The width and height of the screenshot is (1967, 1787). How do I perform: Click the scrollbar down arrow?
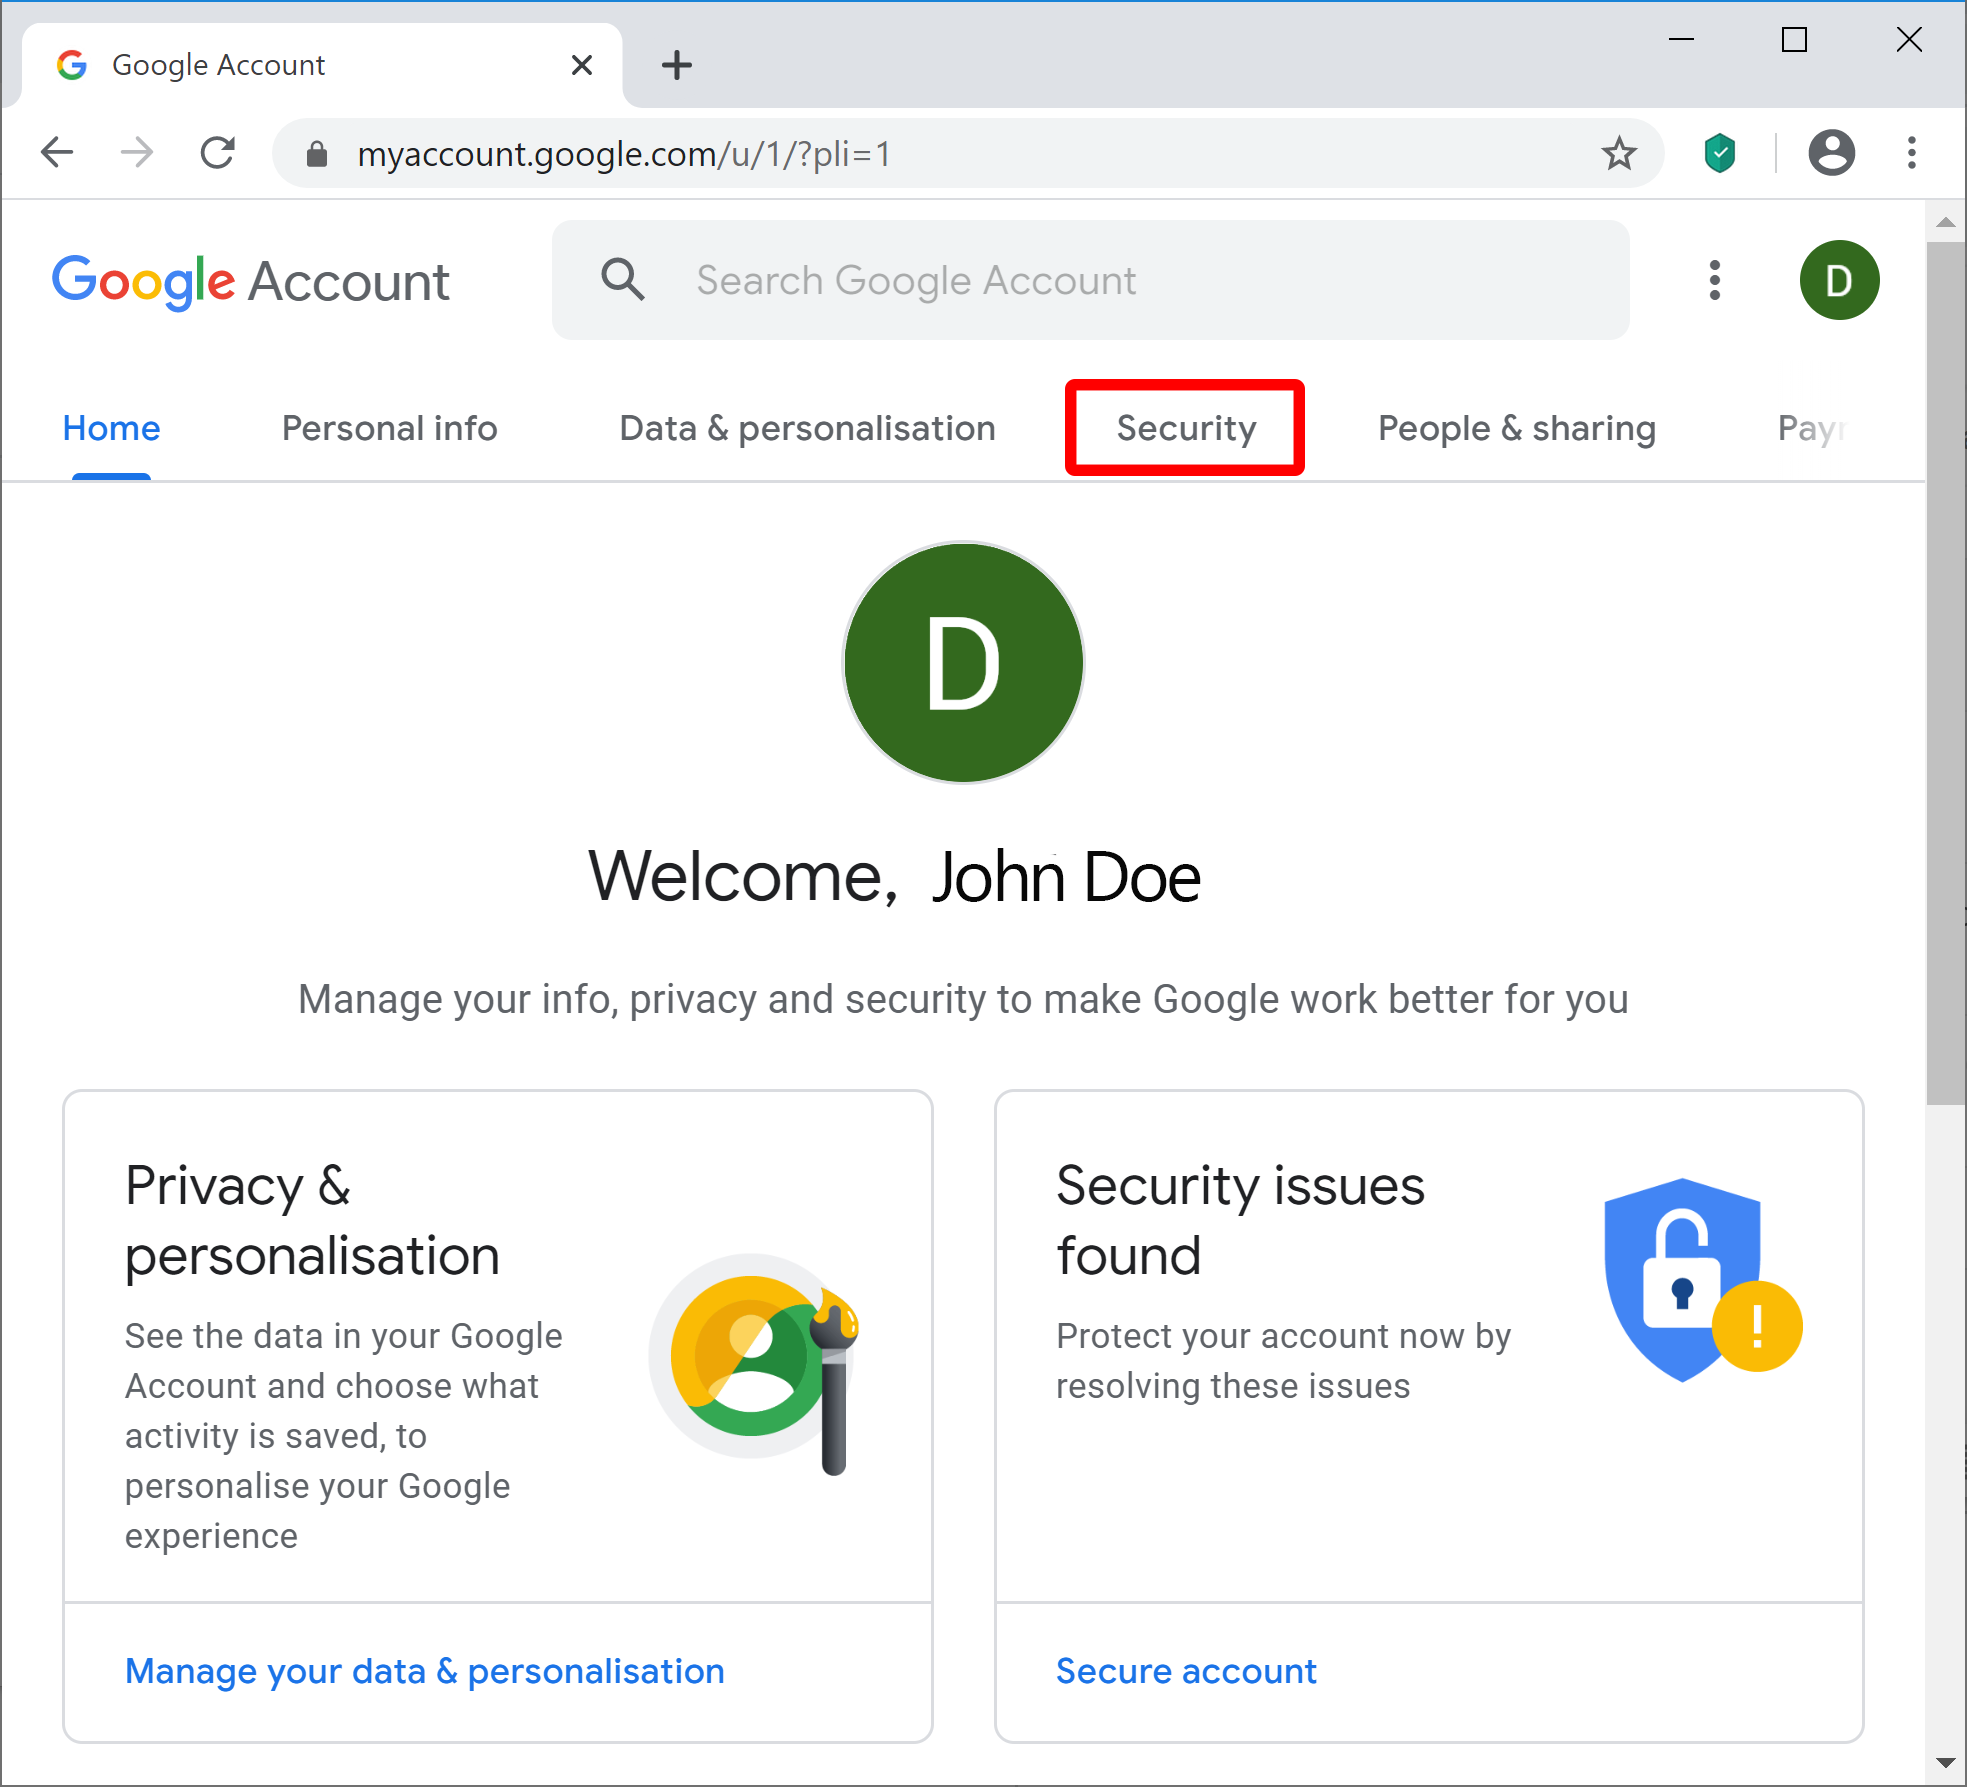tap(1946, 1763)
